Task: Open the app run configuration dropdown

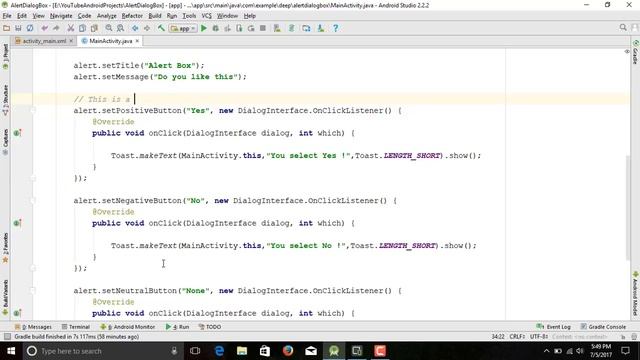Action: click(x=183, y=28)
